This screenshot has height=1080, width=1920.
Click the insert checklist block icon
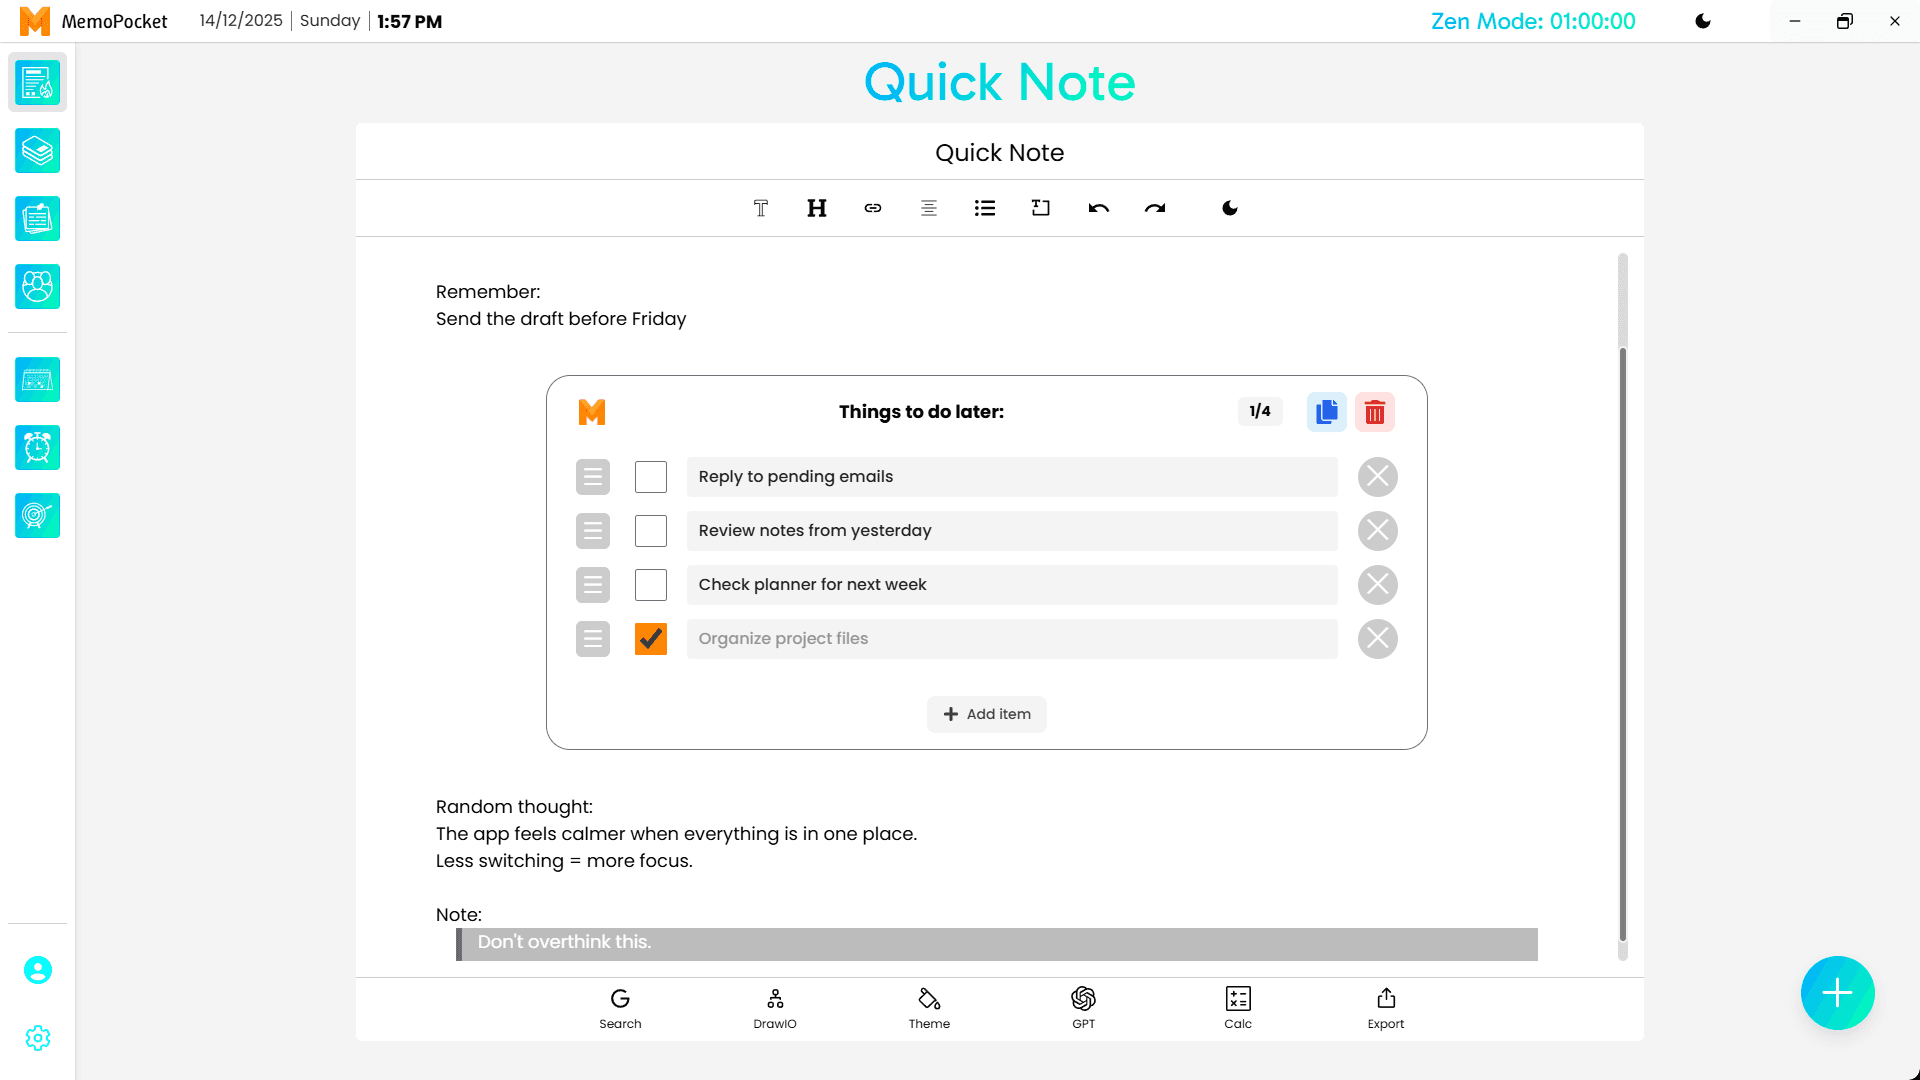pyautogui.click(x=1041, y=208)
